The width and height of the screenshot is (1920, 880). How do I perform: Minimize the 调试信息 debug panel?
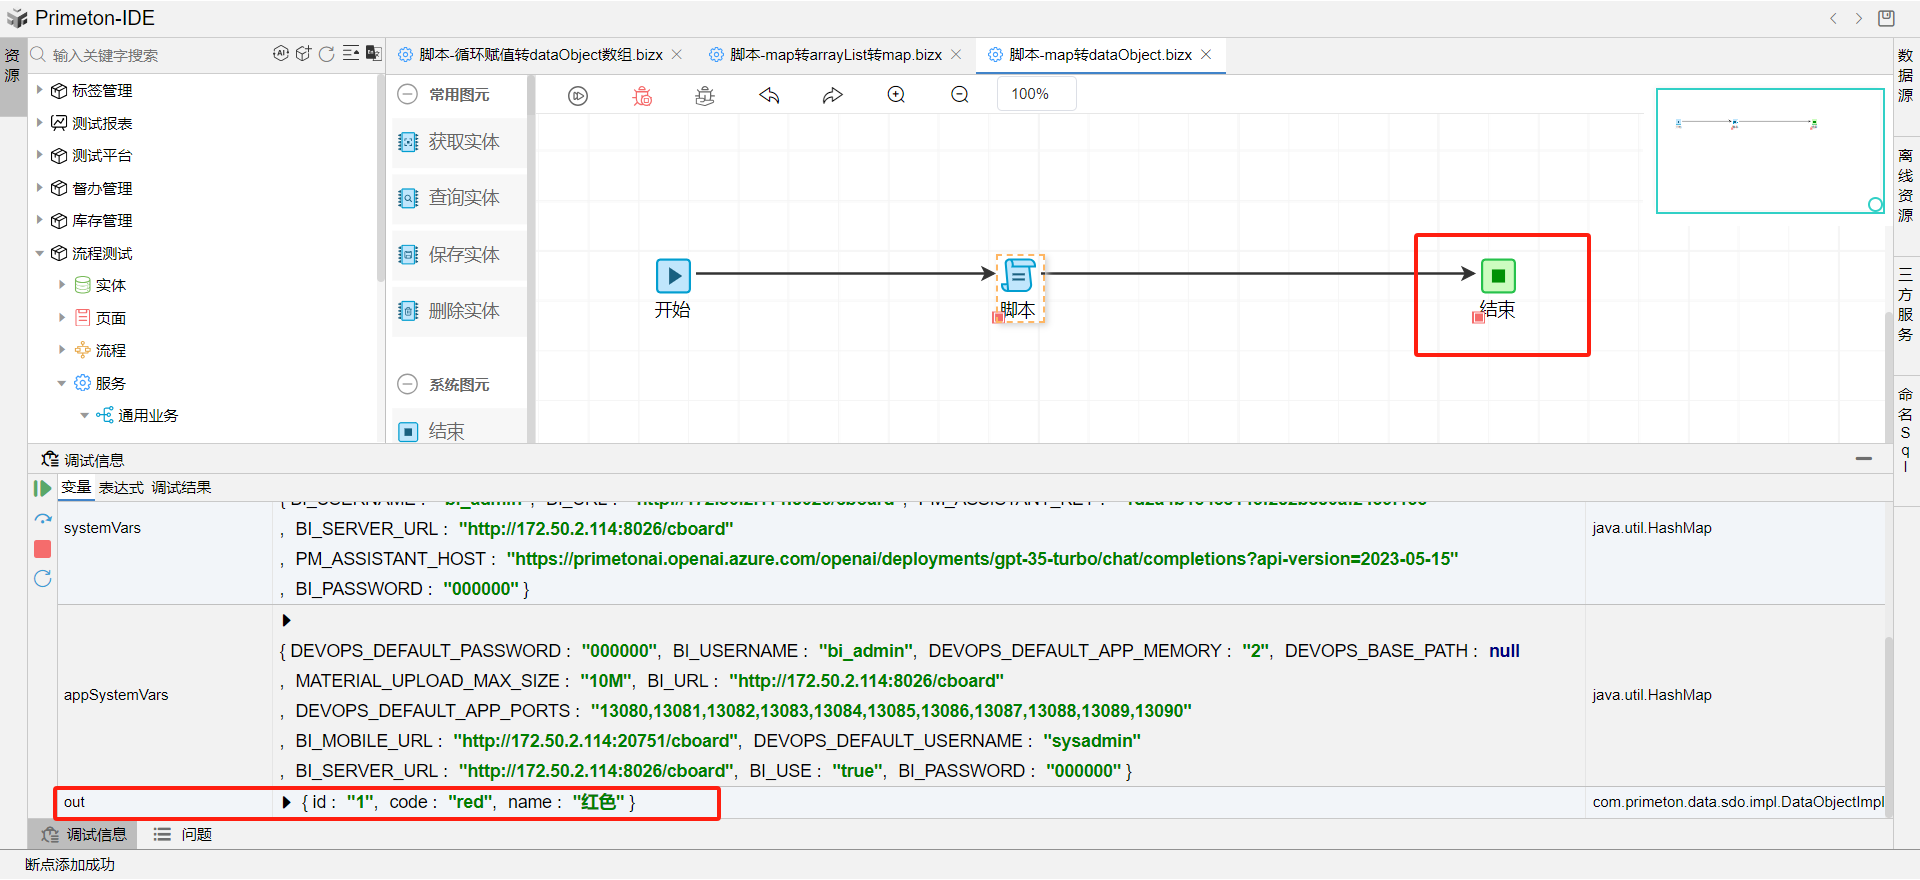click(x=1863, y=459)
